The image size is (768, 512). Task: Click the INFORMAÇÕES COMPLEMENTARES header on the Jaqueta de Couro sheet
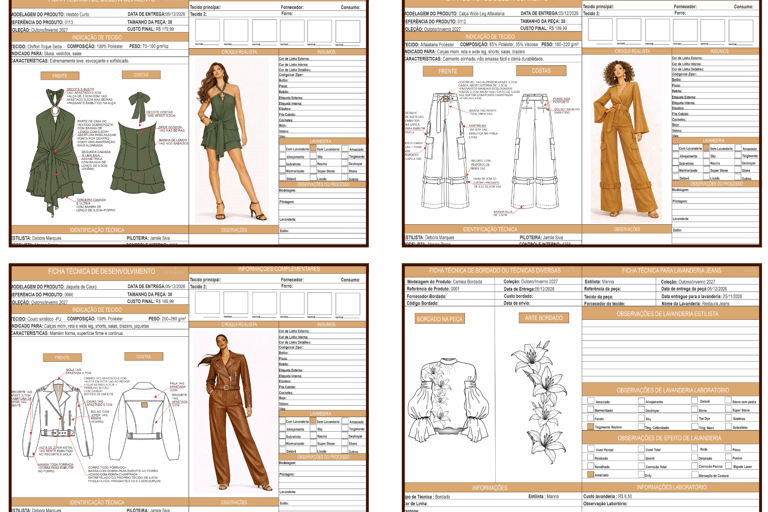coord(279,269)
